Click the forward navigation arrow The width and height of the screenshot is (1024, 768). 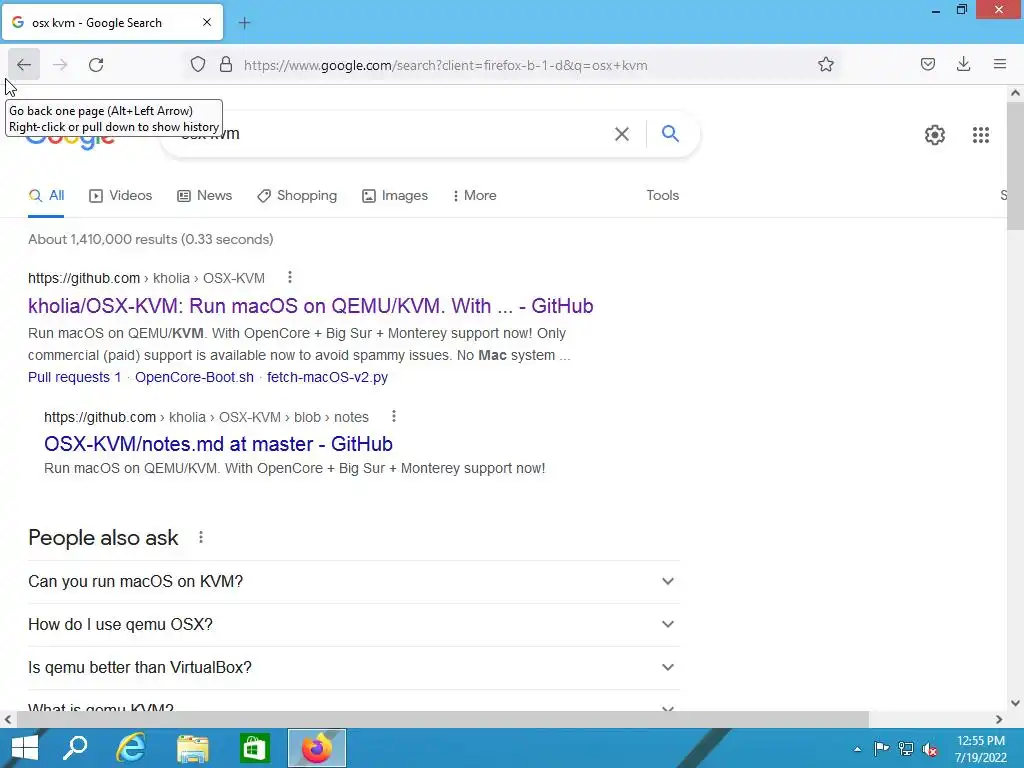(60, 65)
